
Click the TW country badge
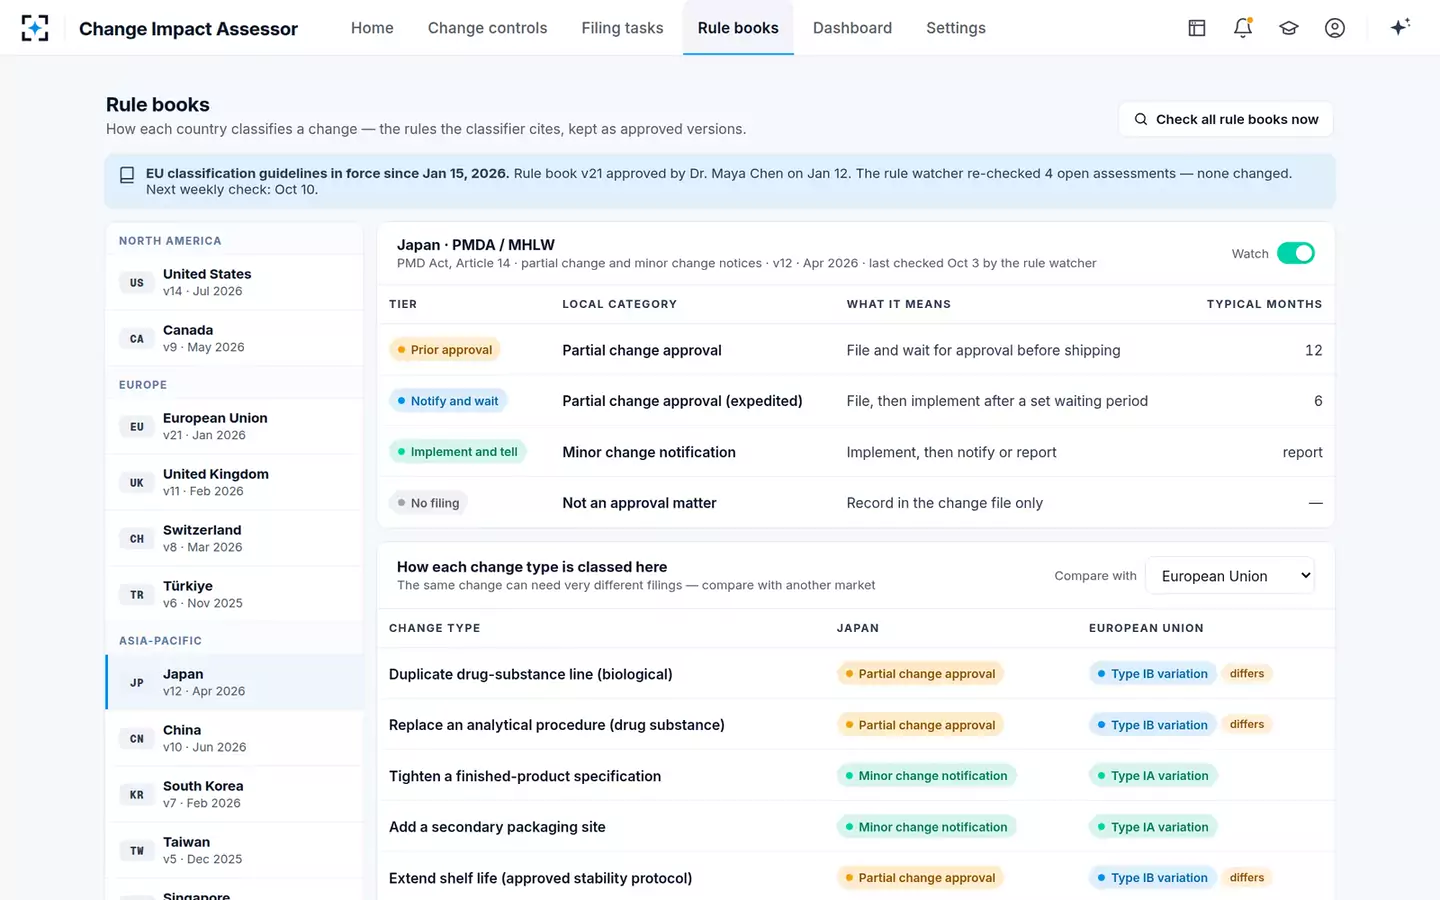coord(137,851)
